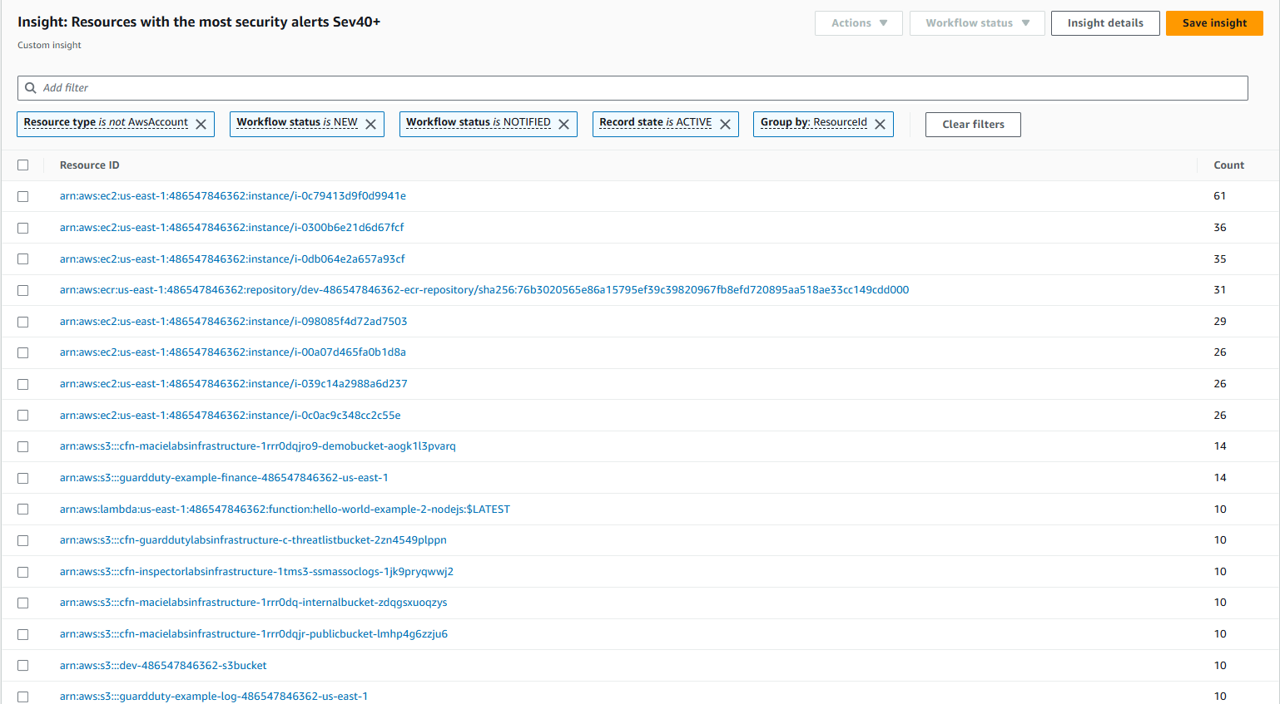Remove the Resource type is not AwsAccount filter
This screenshot has width=1280, height=704.
tap(201, 124)
